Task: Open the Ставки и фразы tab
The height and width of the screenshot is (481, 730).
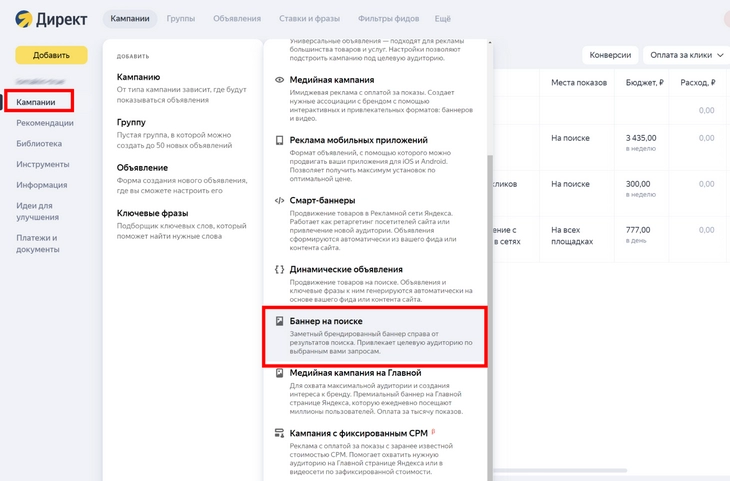Action: 310,19
